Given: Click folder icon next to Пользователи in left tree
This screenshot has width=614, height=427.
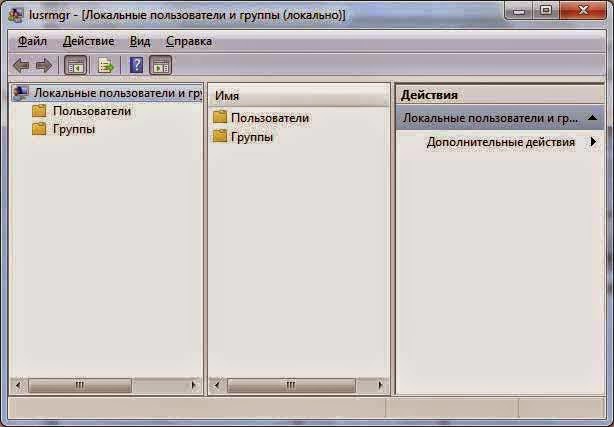Looking at the screenshot, I should pyautogui.click(x=39, y=111).
